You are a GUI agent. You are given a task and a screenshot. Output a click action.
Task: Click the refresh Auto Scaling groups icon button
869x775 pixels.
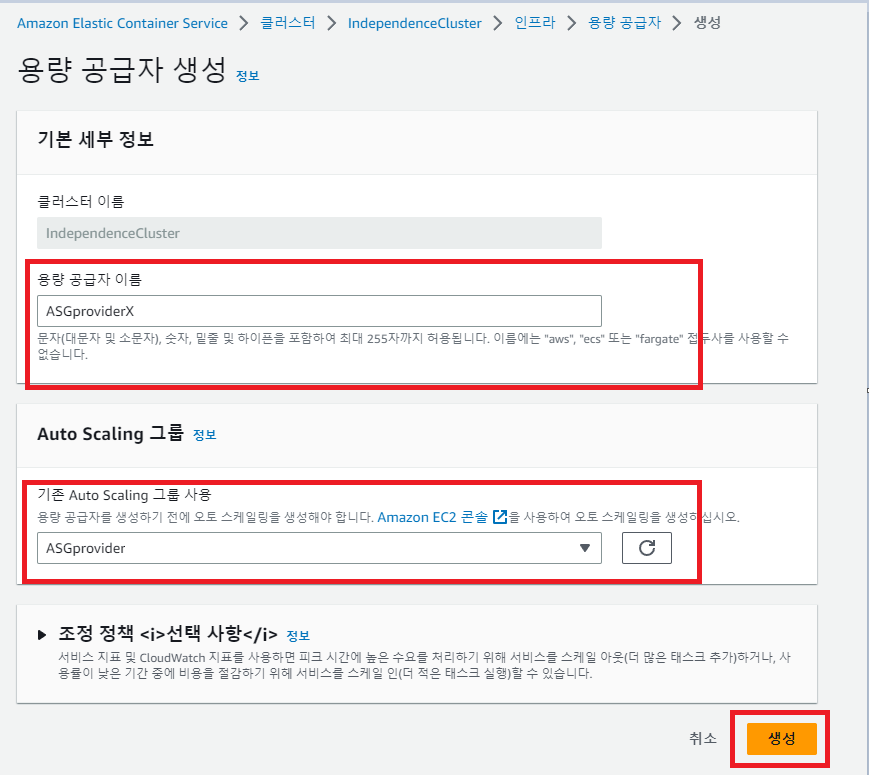click(646, 548)
